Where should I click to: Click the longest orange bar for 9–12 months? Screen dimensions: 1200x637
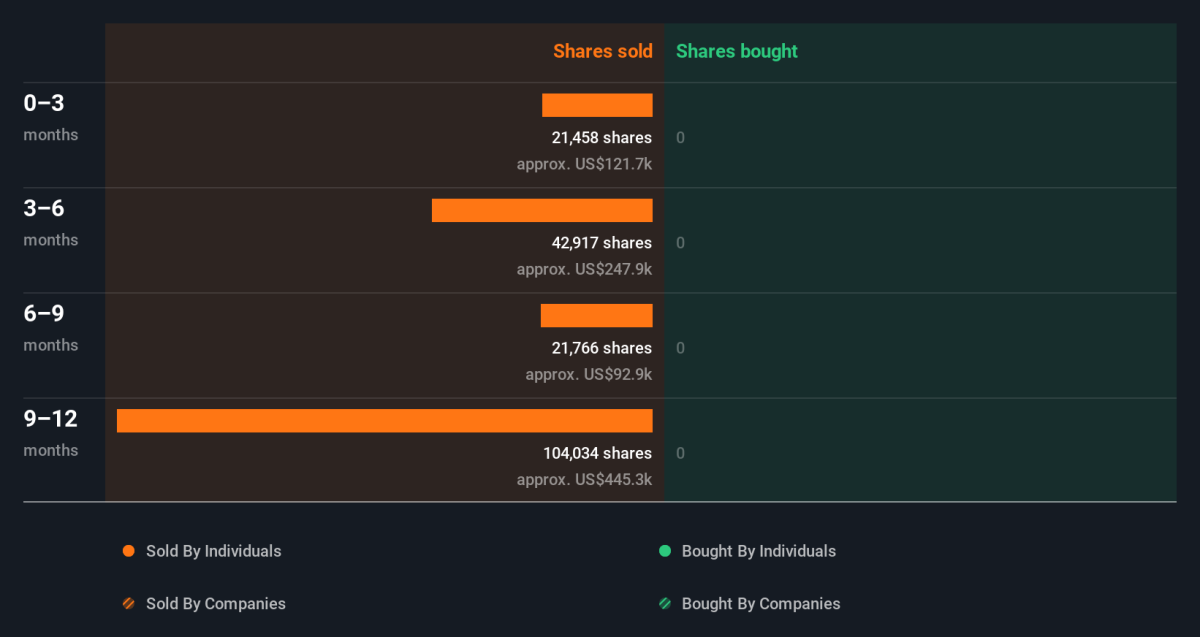pos(384,421)
